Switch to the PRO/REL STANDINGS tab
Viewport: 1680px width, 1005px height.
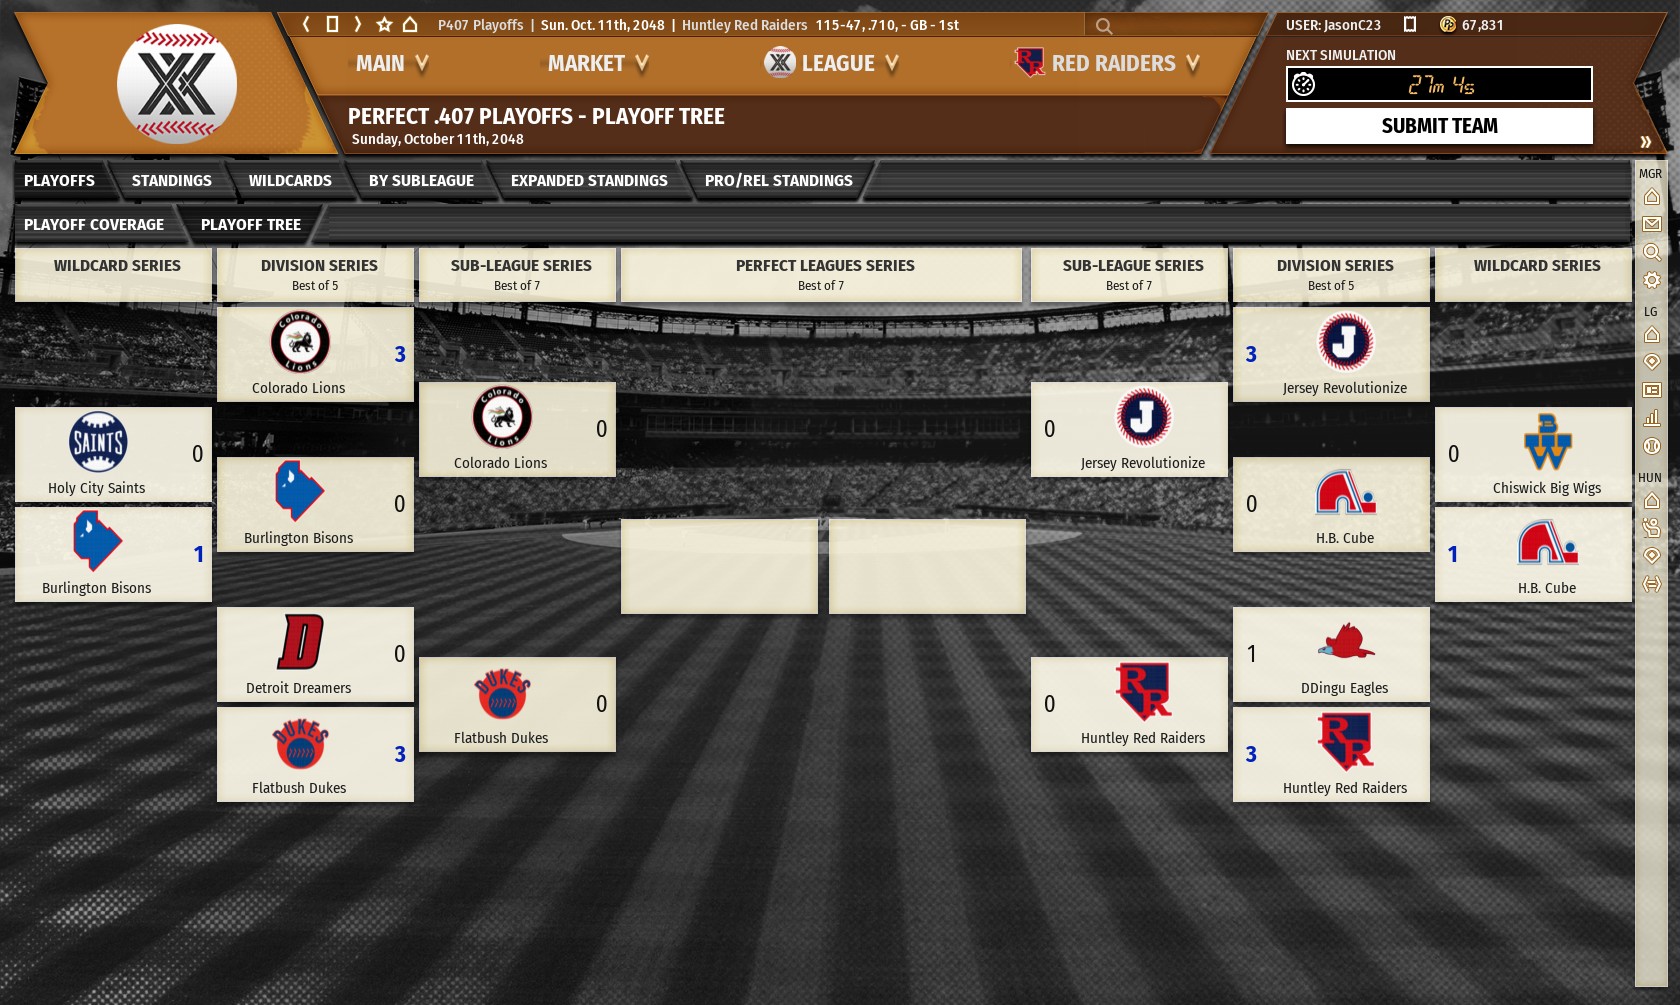[x=779, y=181]
